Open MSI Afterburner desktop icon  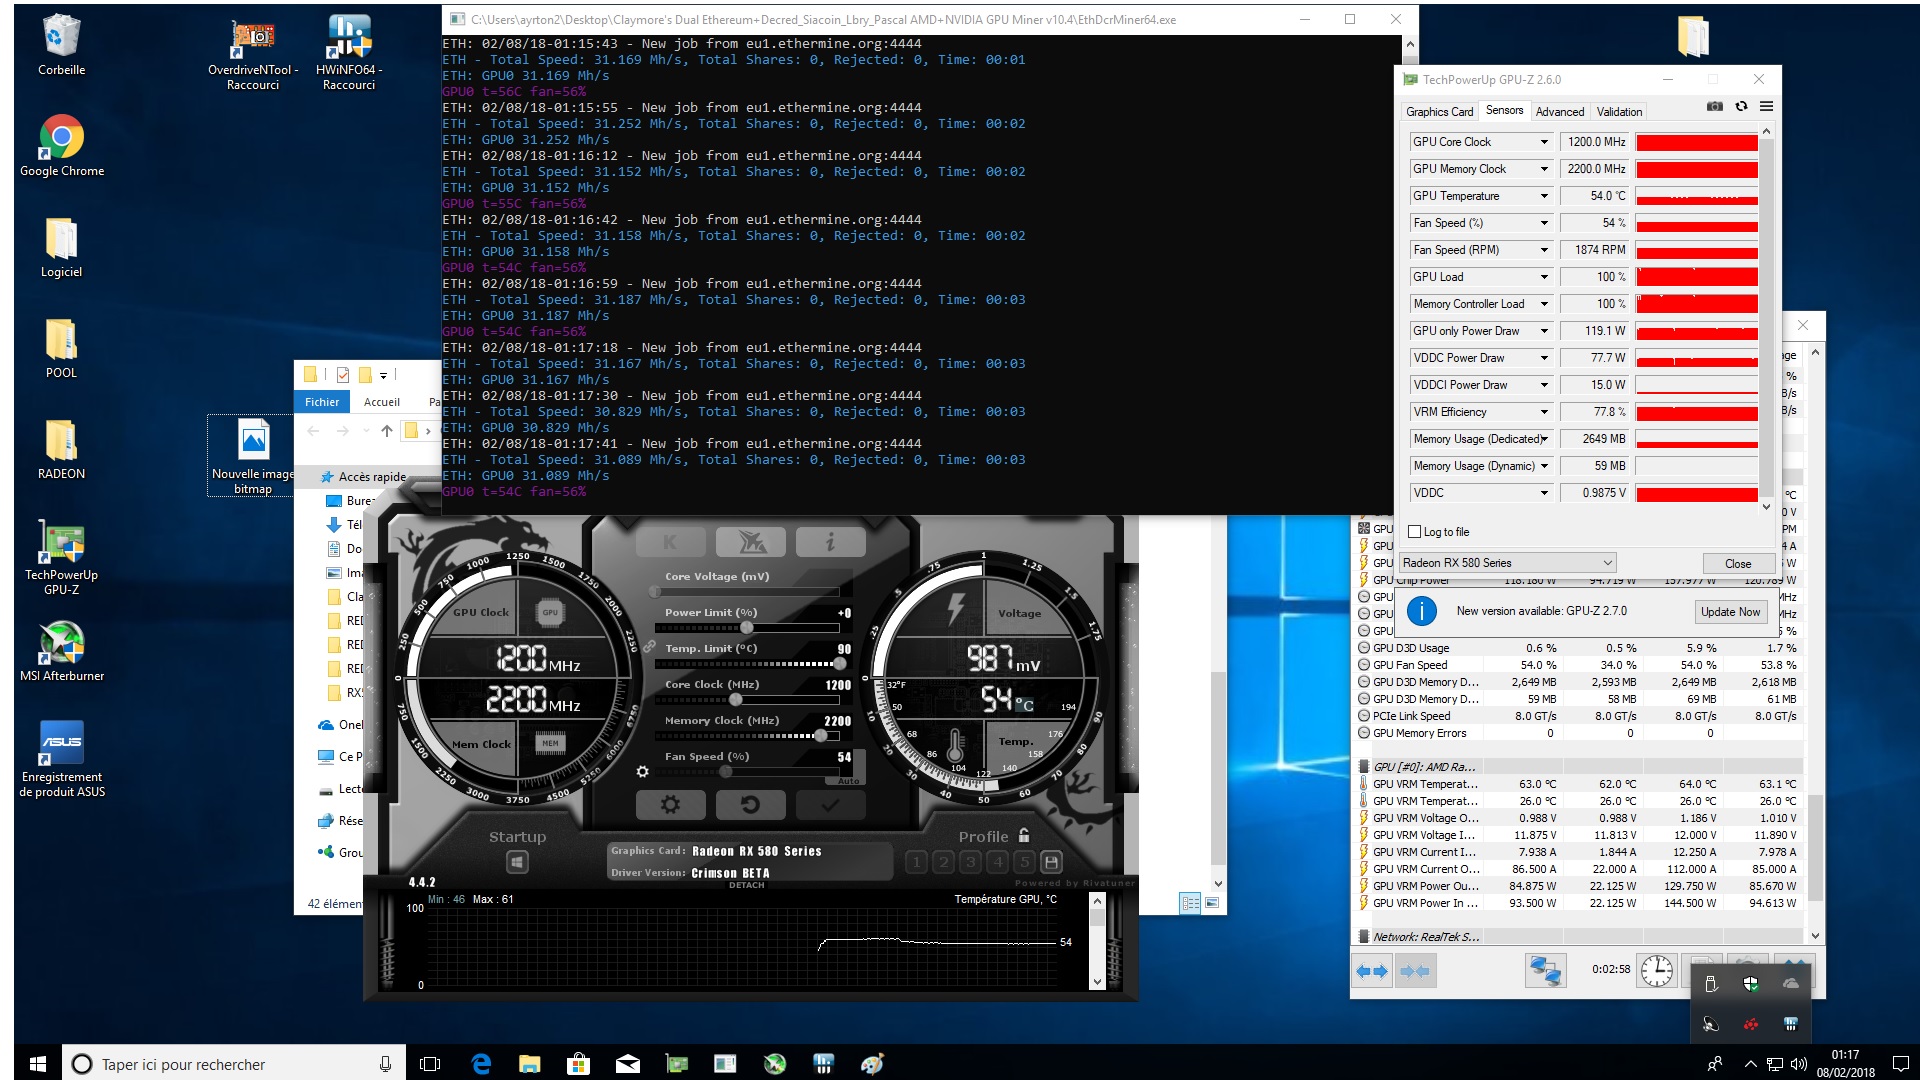[62, 652]
